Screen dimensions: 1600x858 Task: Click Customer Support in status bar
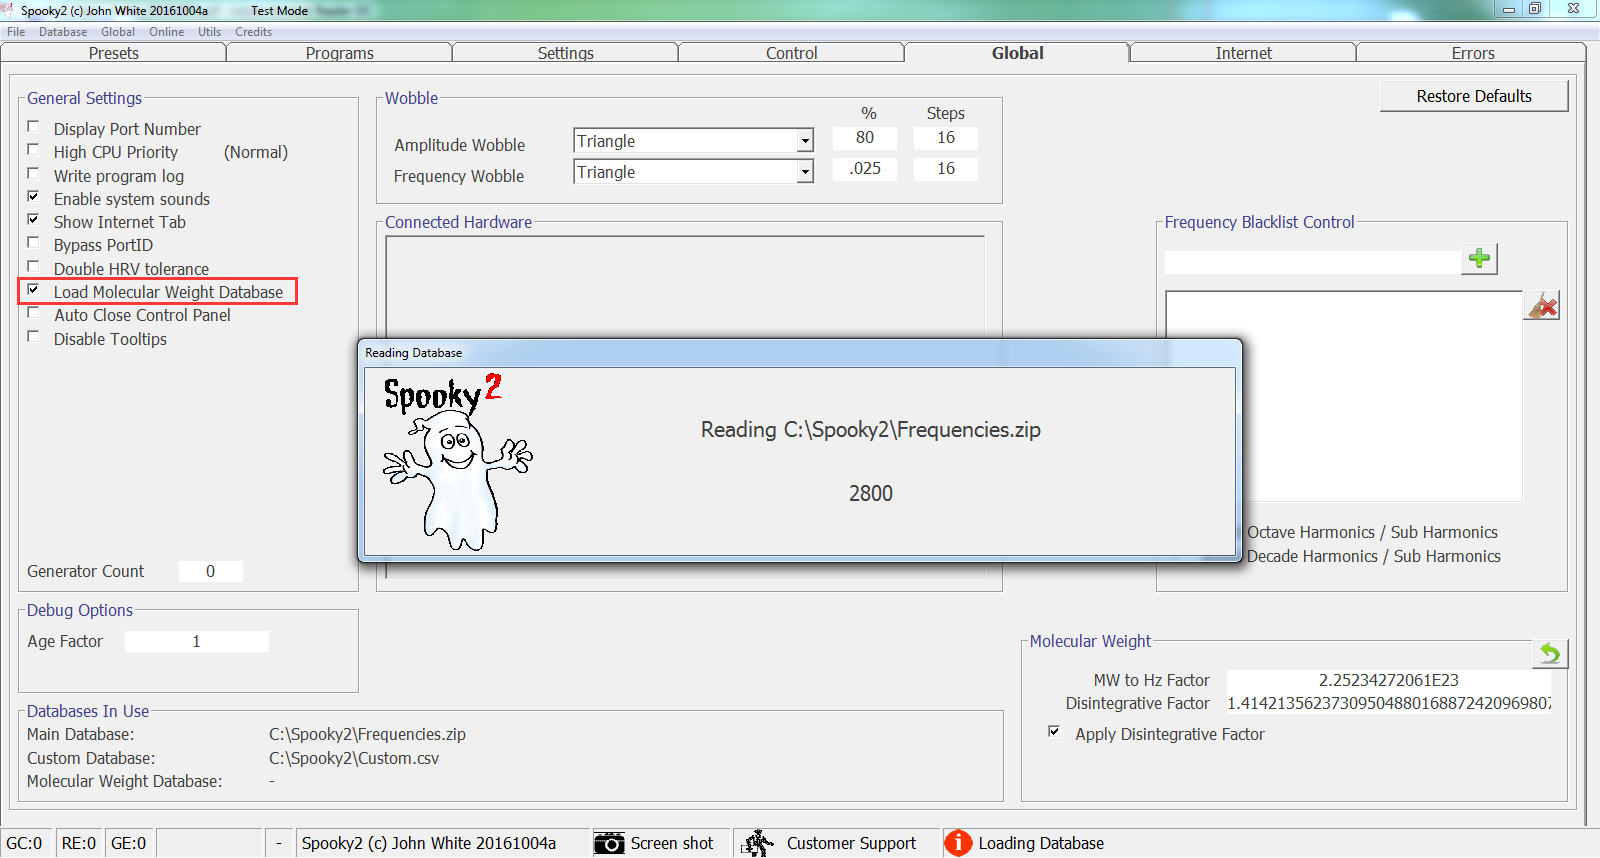pyautogui.click(x=851, y=843)
